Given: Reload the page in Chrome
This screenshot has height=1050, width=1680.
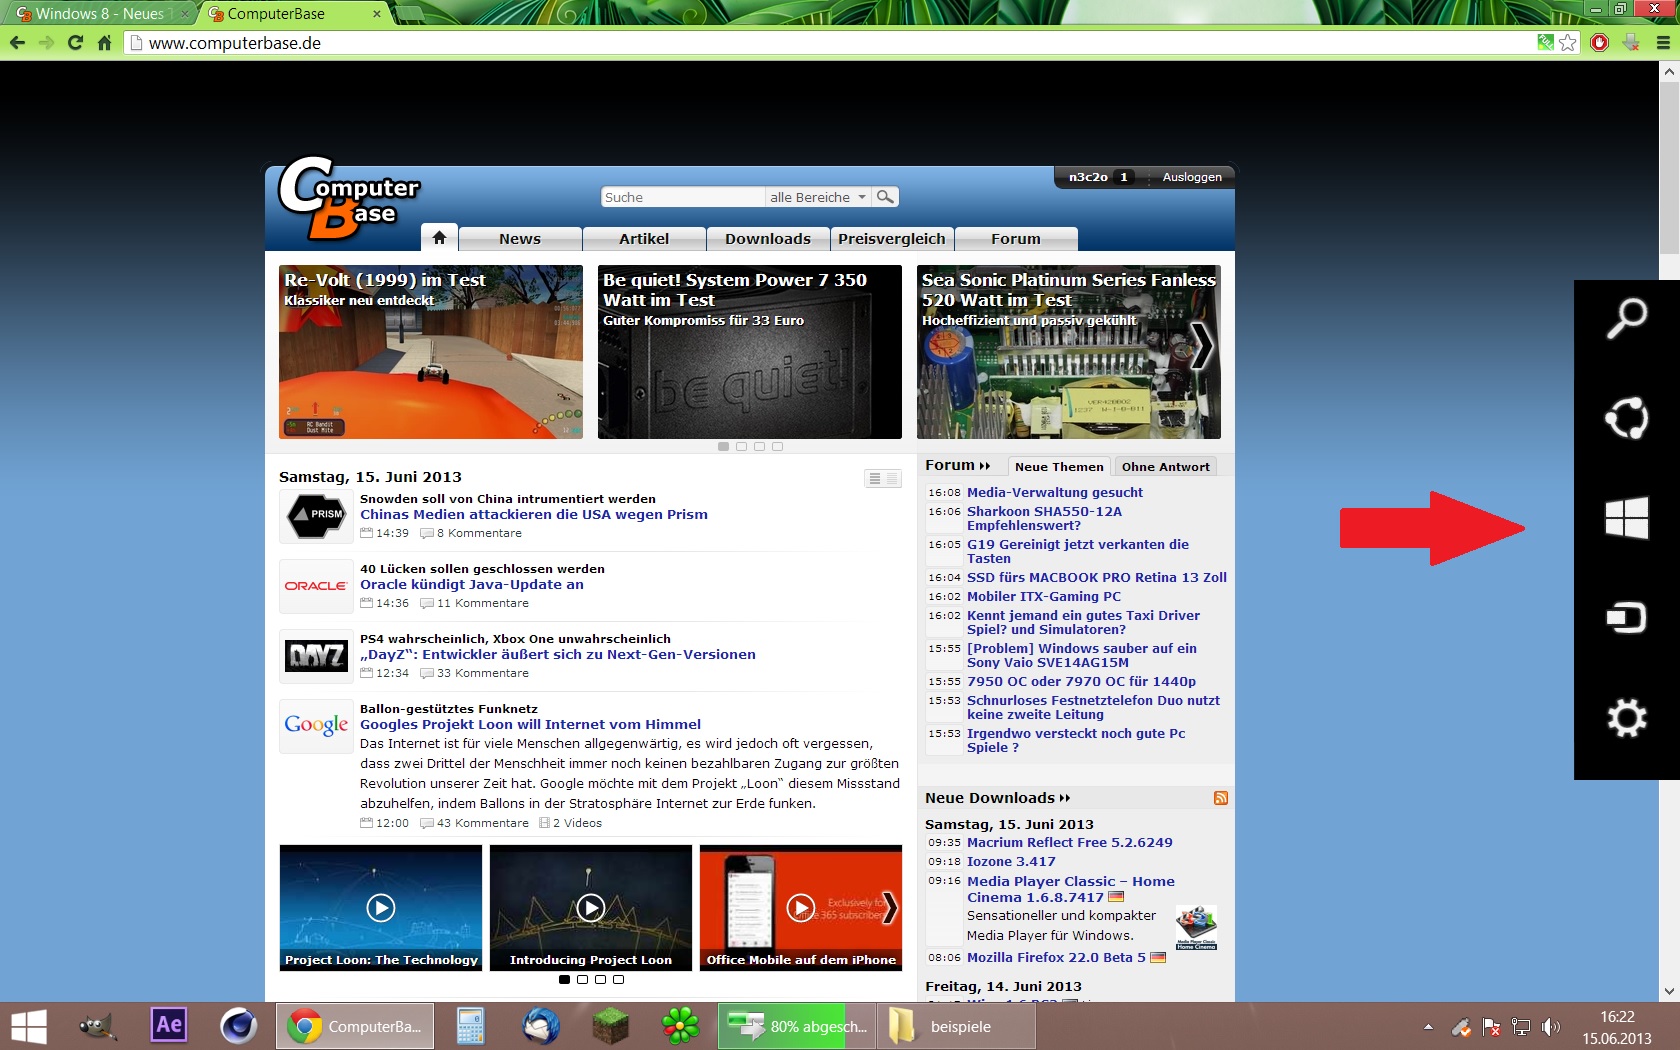Looking at the screenshot, I should 75,43.
